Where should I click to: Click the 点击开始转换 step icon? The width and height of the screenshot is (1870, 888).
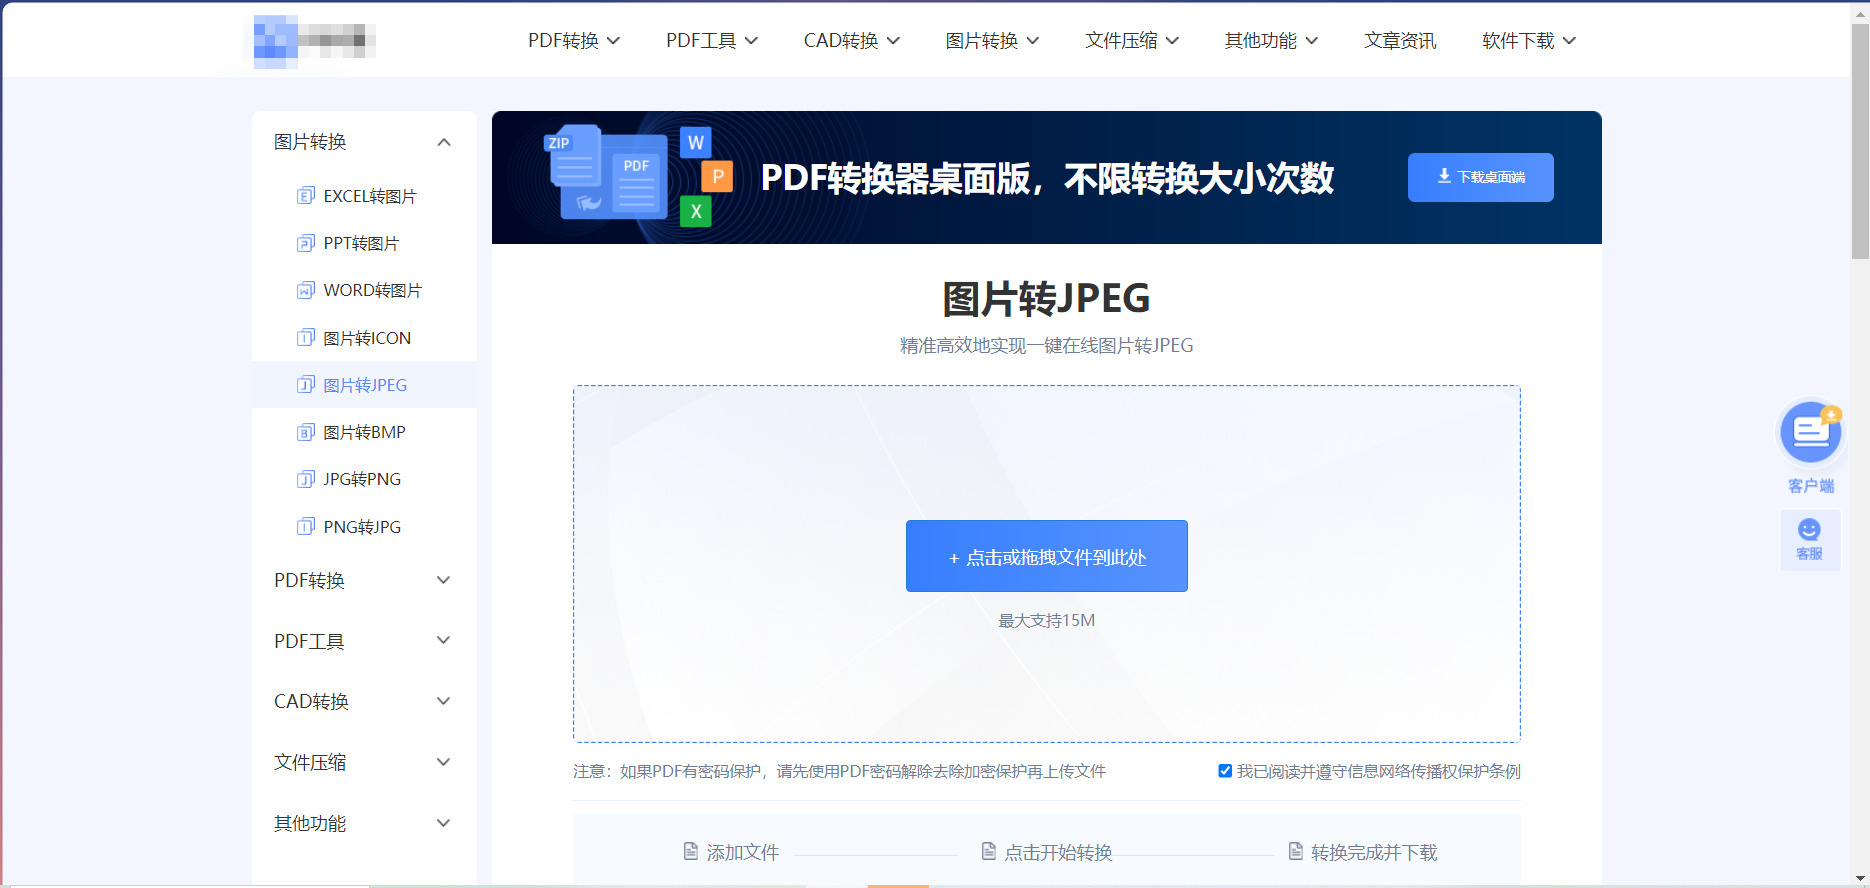click(x=988, y=852)
